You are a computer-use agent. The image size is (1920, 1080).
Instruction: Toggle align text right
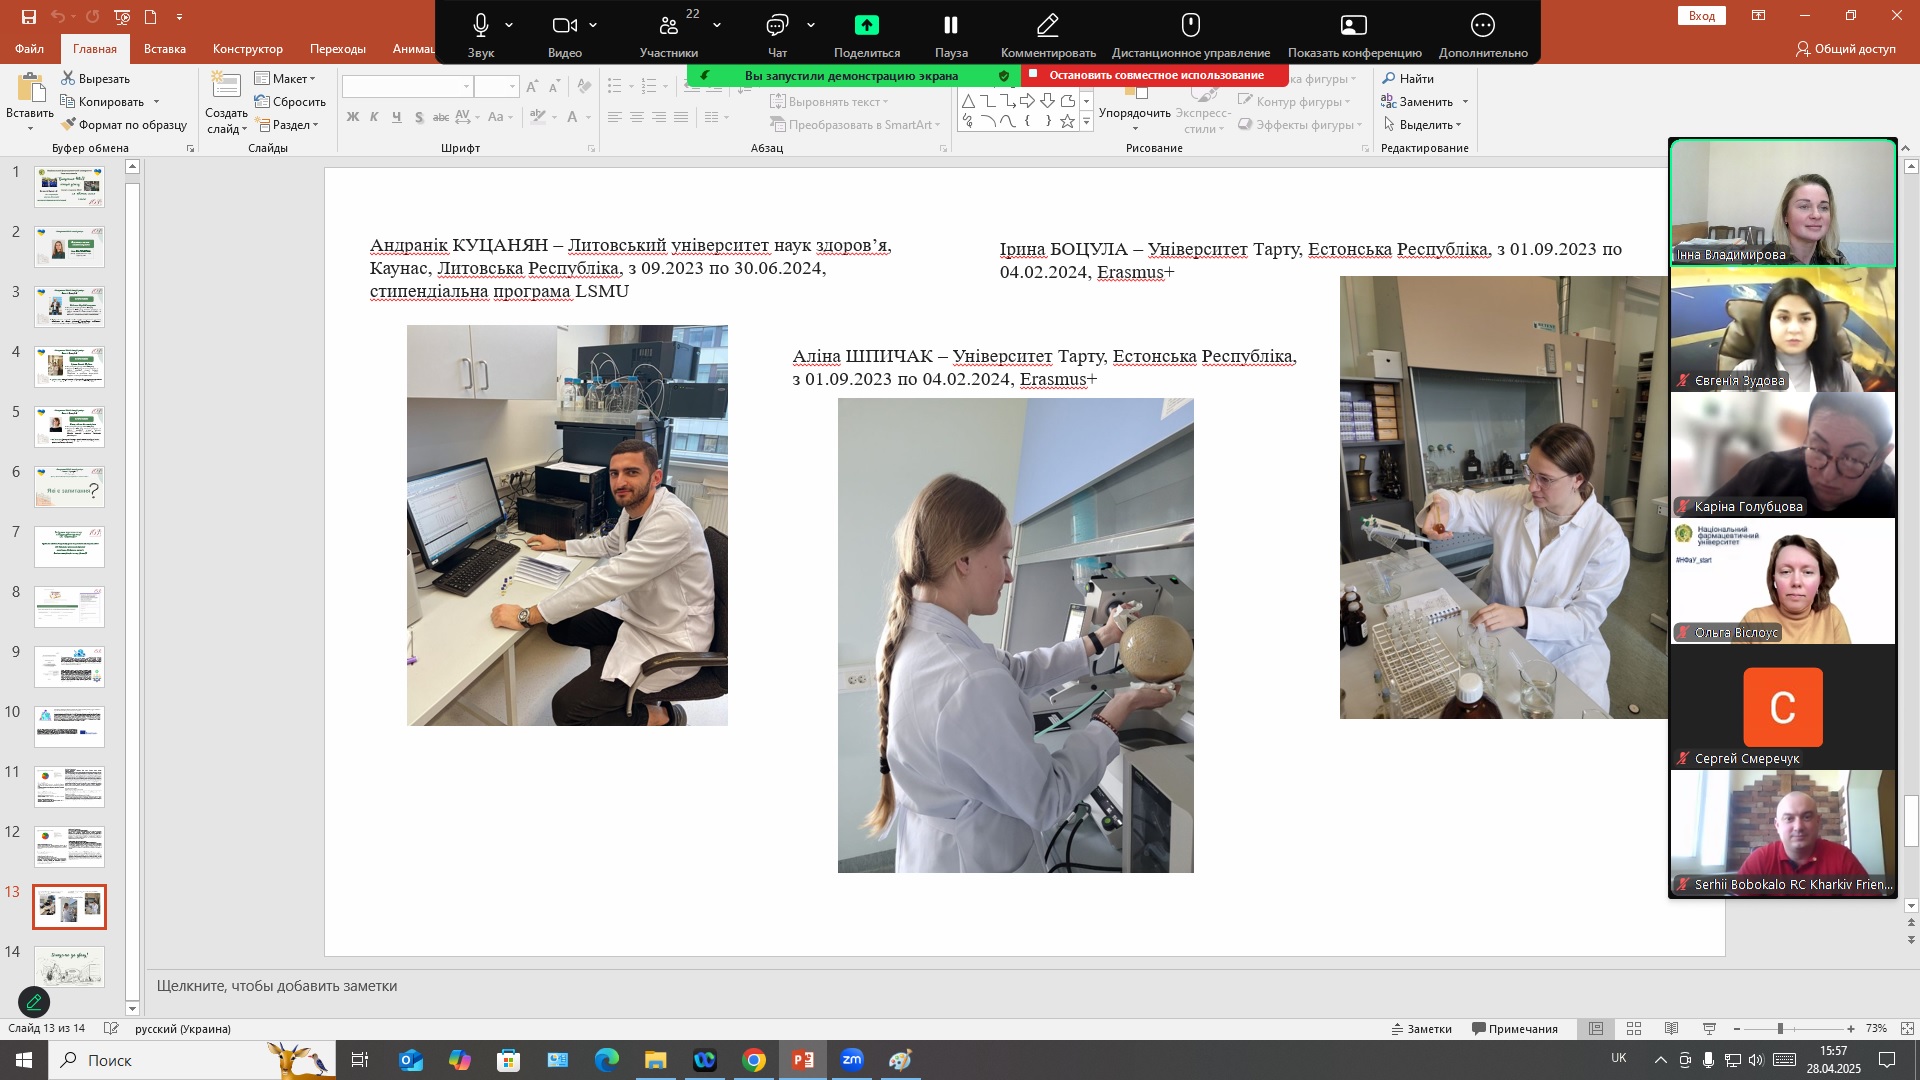coord(658,117)
